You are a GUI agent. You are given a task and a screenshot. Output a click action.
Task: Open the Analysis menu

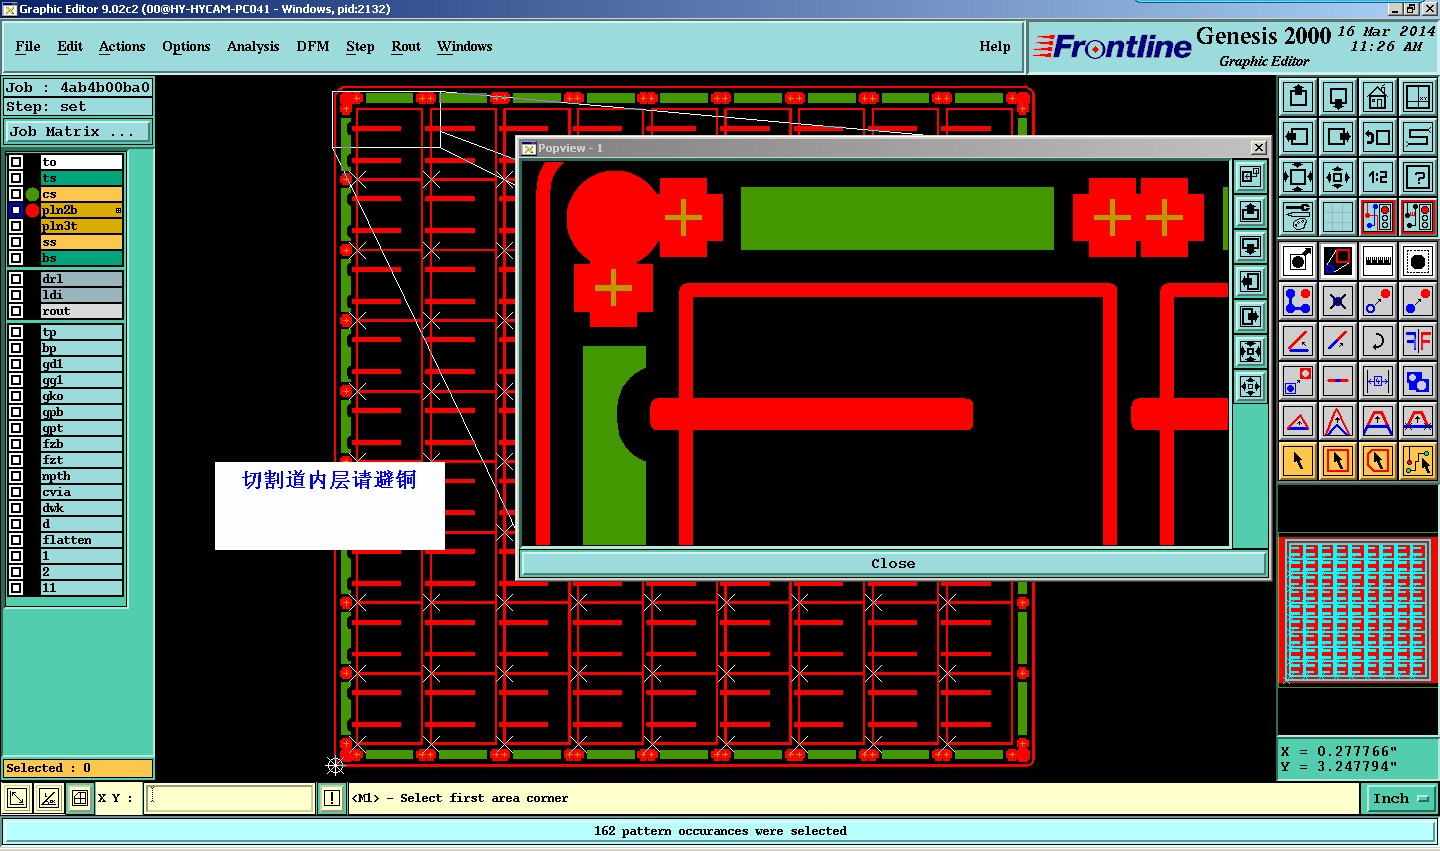click(253, 46)
